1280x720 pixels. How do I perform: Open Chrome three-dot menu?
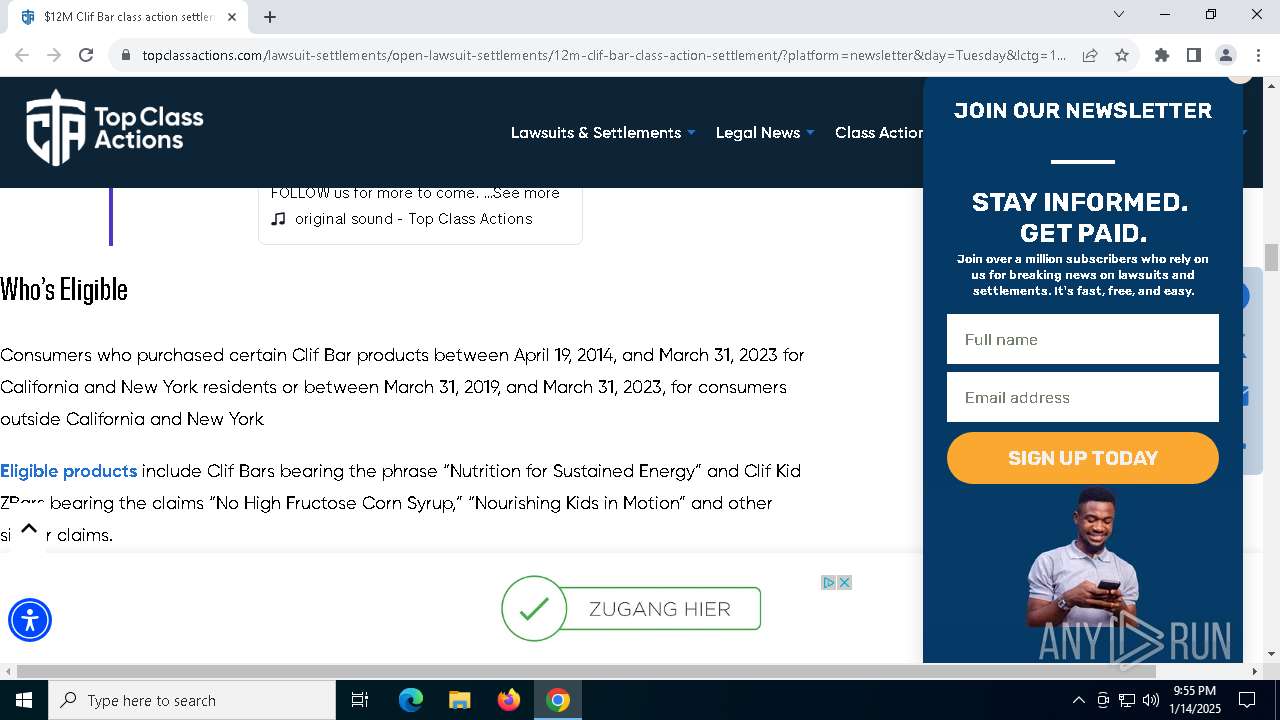1258,55
